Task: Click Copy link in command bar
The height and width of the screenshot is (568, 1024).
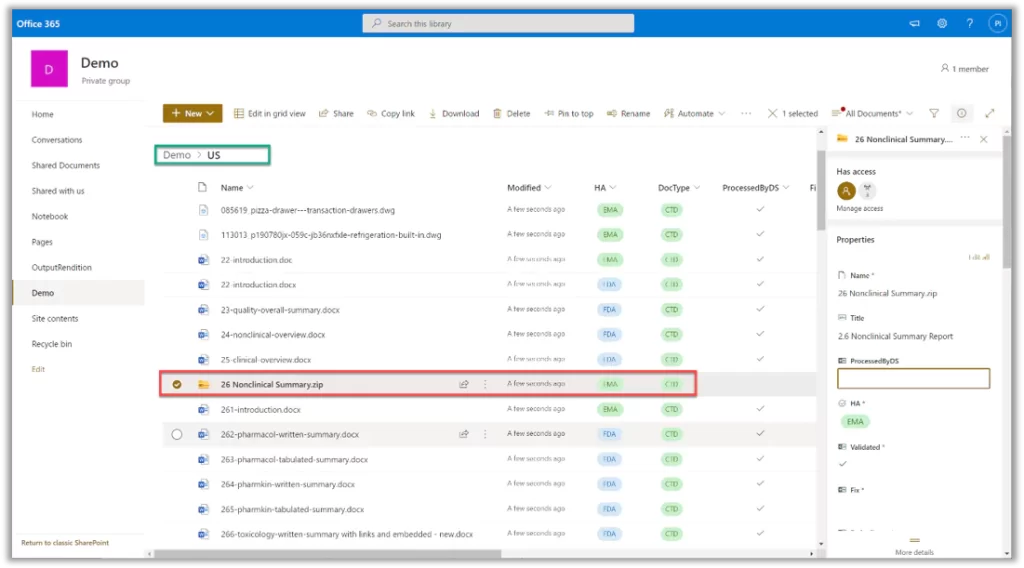Action: 391,114
